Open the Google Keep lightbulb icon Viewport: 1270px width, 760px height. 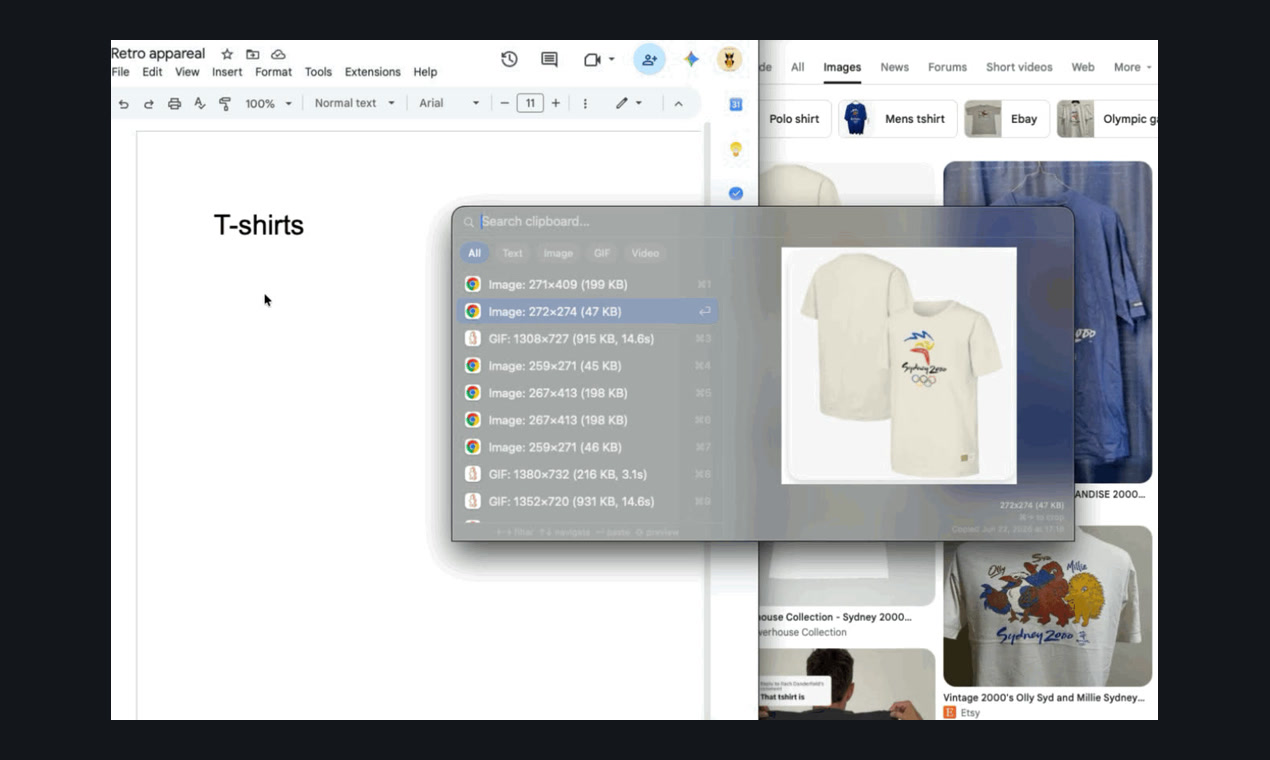736,150
